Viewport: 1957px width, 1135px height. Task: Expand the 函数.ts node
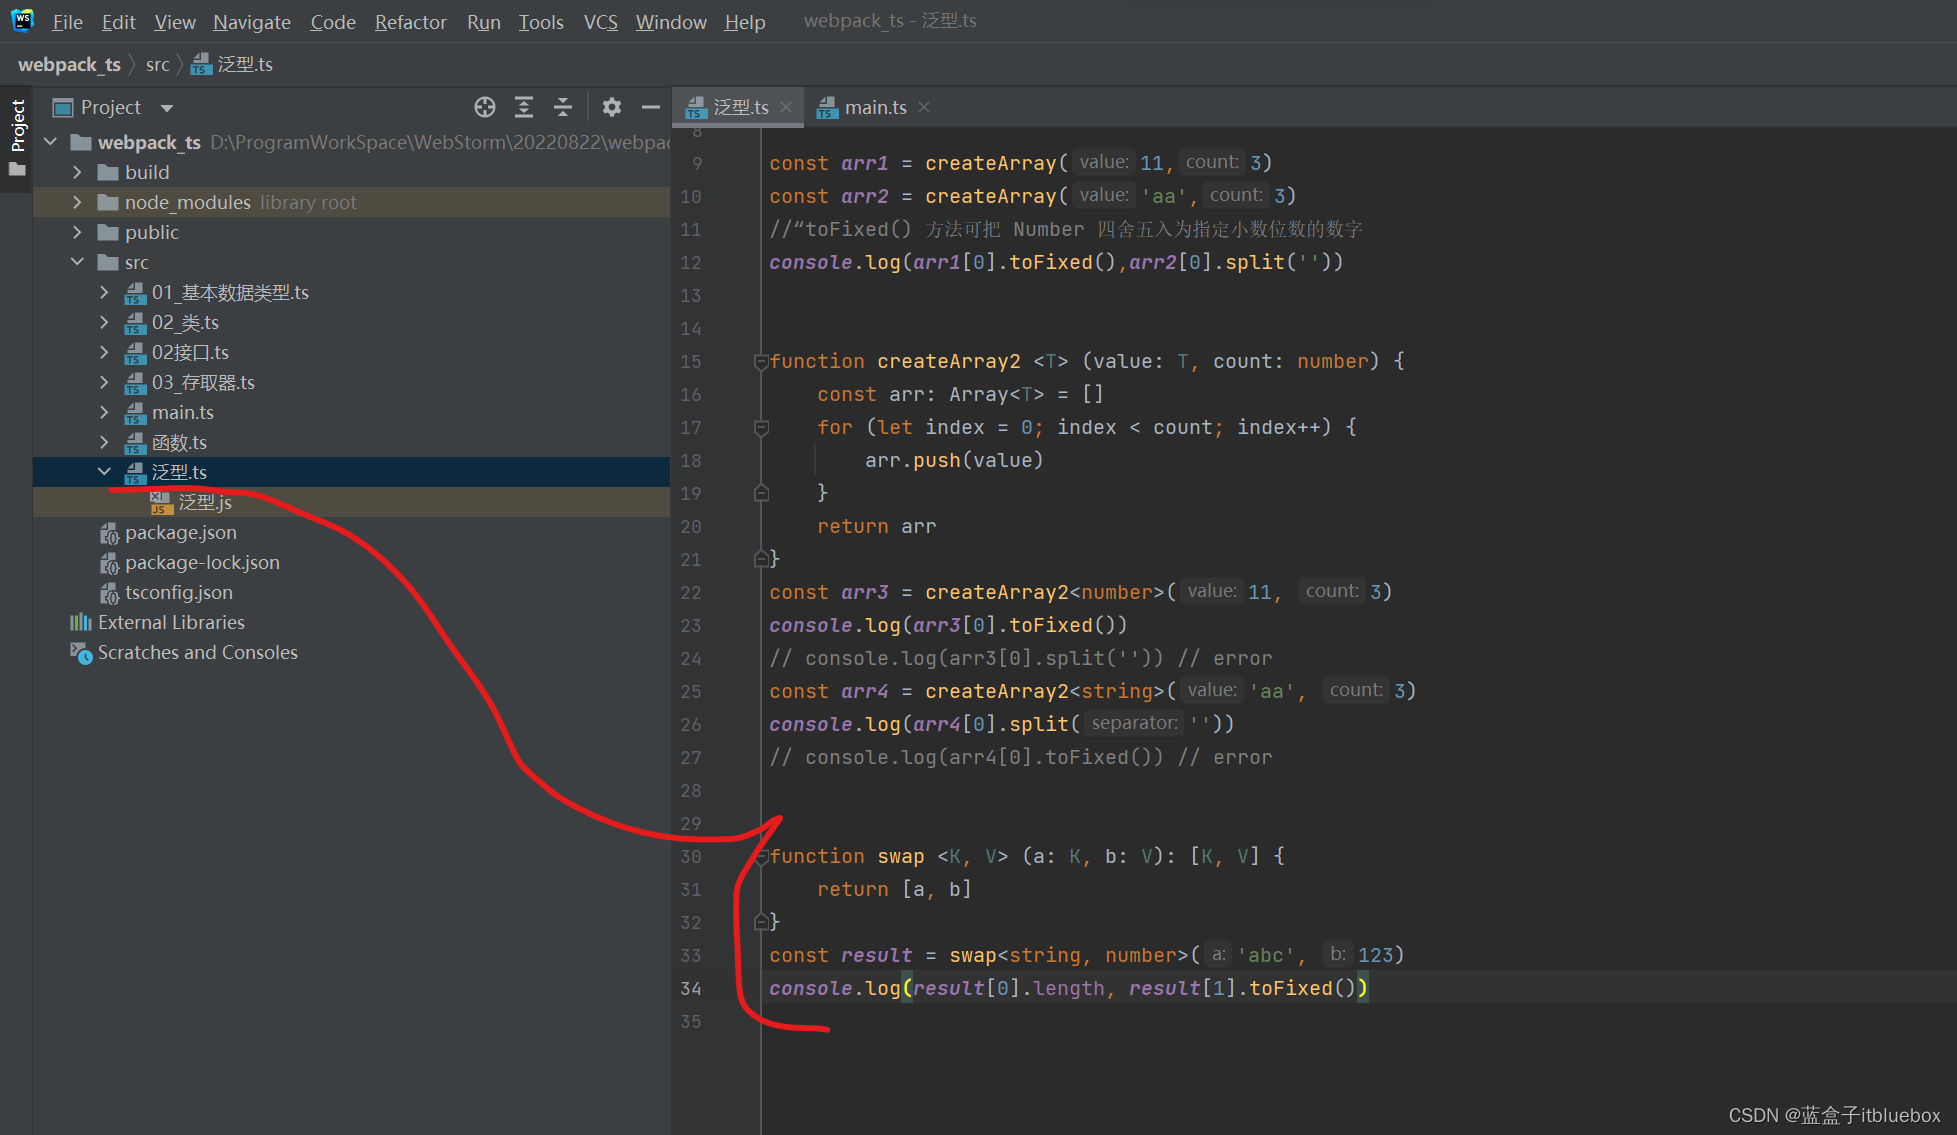point(104,442)
